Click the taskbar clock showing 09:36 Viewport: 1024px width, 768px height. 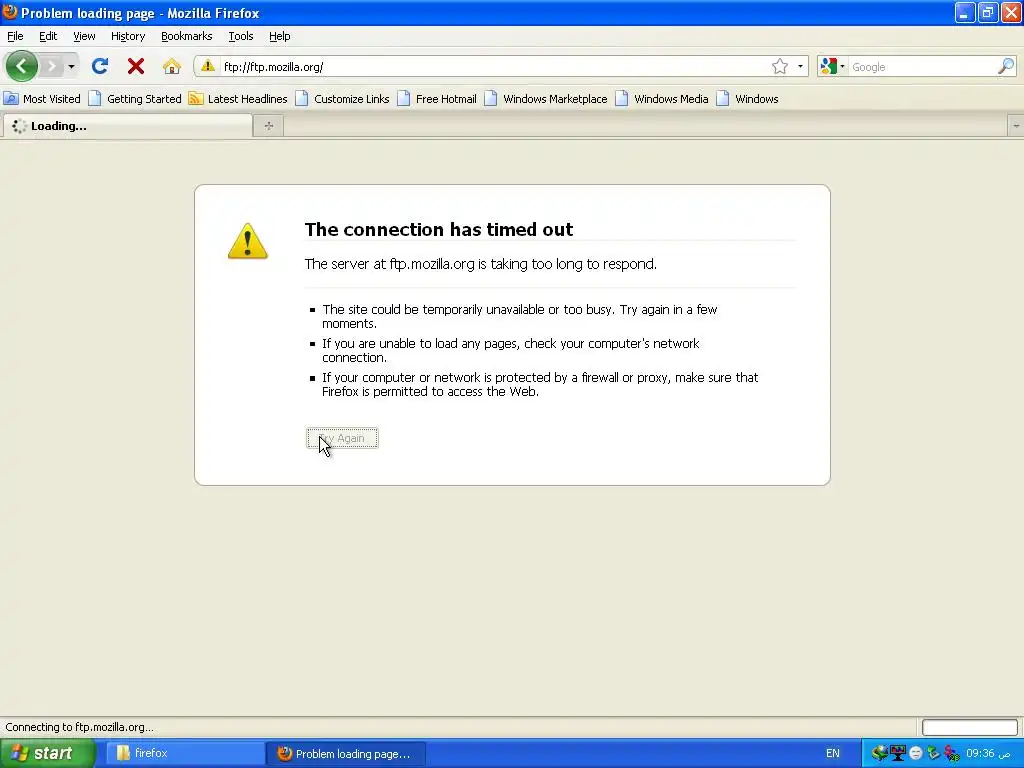pos(988,753)
